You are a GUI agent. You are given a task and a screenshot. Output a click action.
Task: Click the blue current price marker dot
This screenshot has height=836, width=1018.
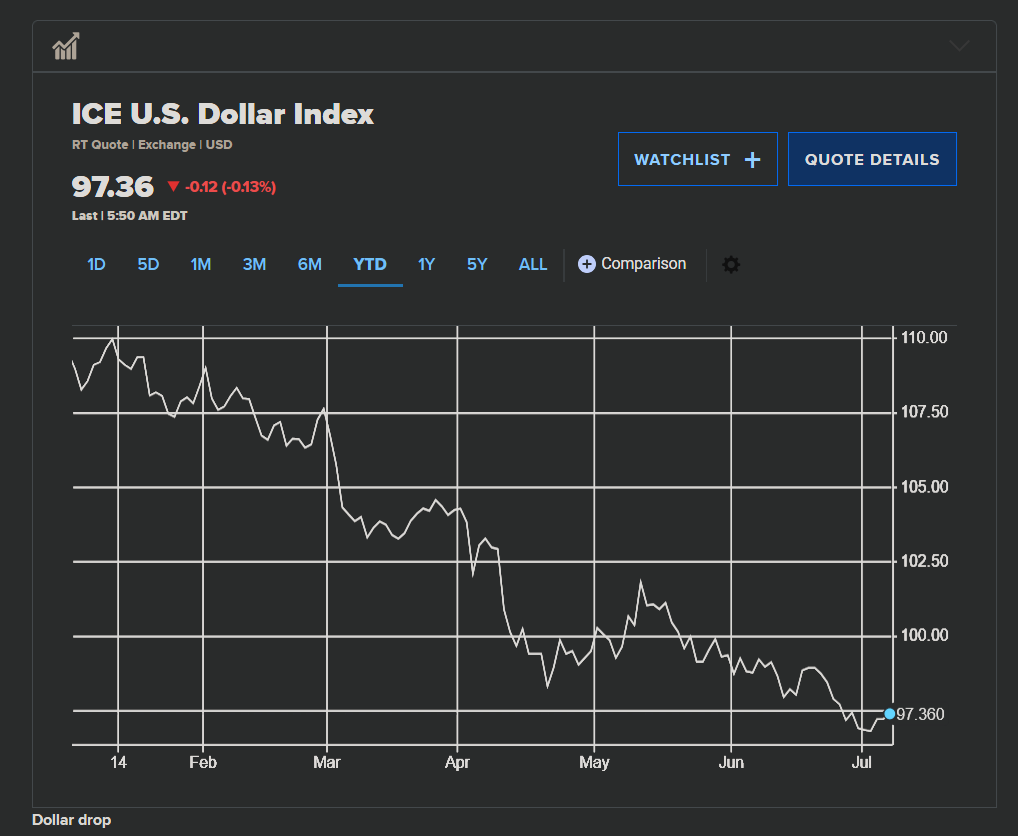(890, 713)
